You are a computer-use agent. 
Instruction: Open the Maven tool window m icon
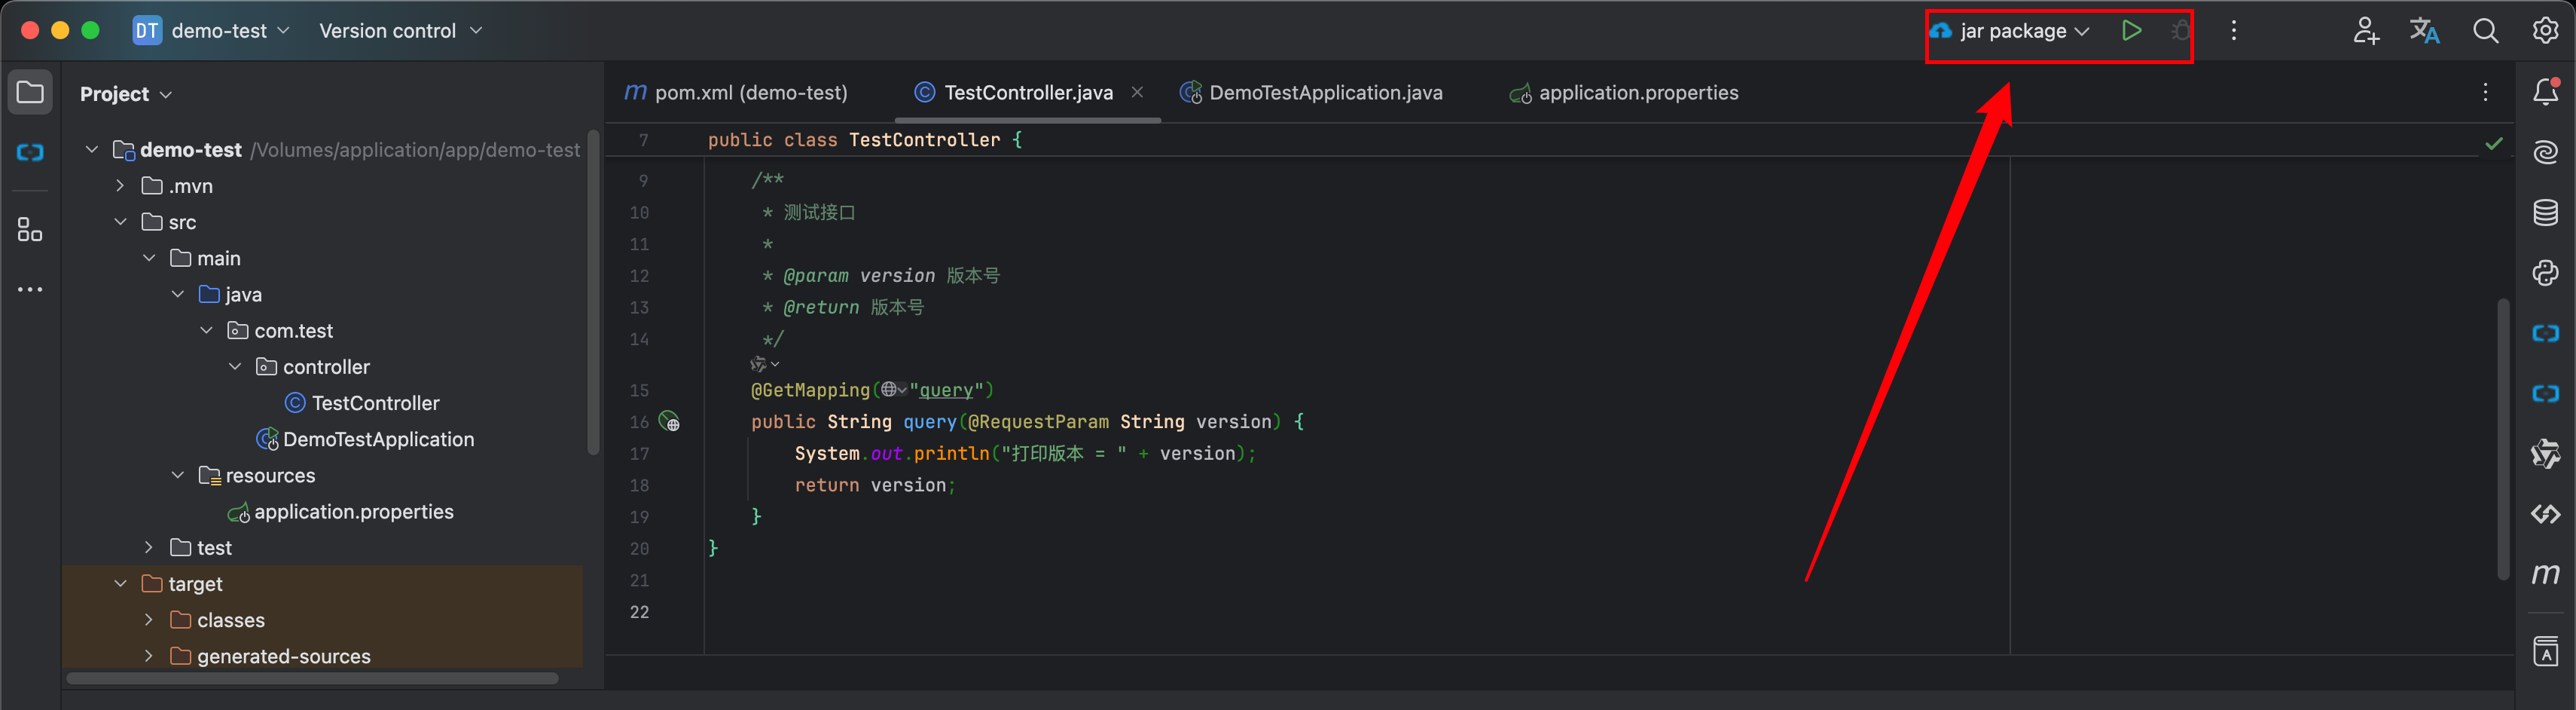[x=2545, y=574]
